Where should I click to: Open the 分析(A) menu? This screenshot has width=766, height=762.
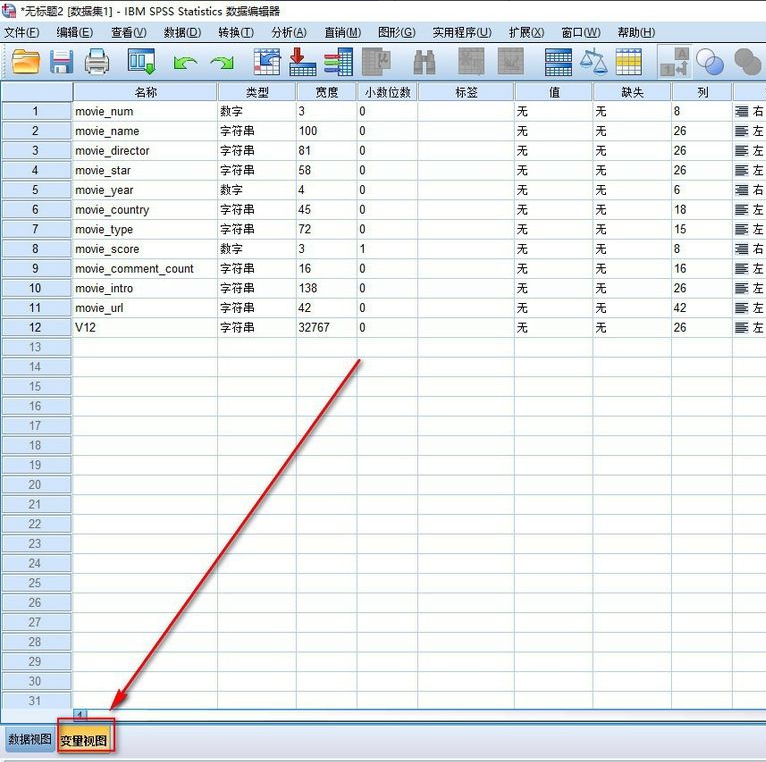coord(289,32)
